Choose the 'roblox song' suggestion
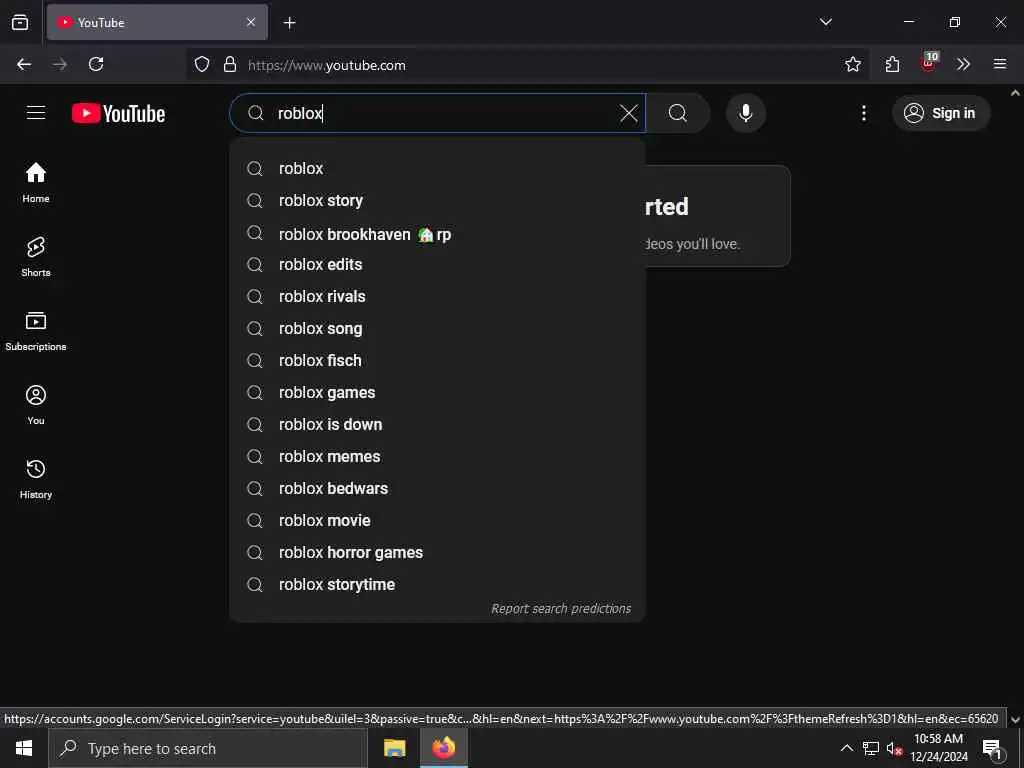Screen dimensions: 1024x768 point(438,328)
